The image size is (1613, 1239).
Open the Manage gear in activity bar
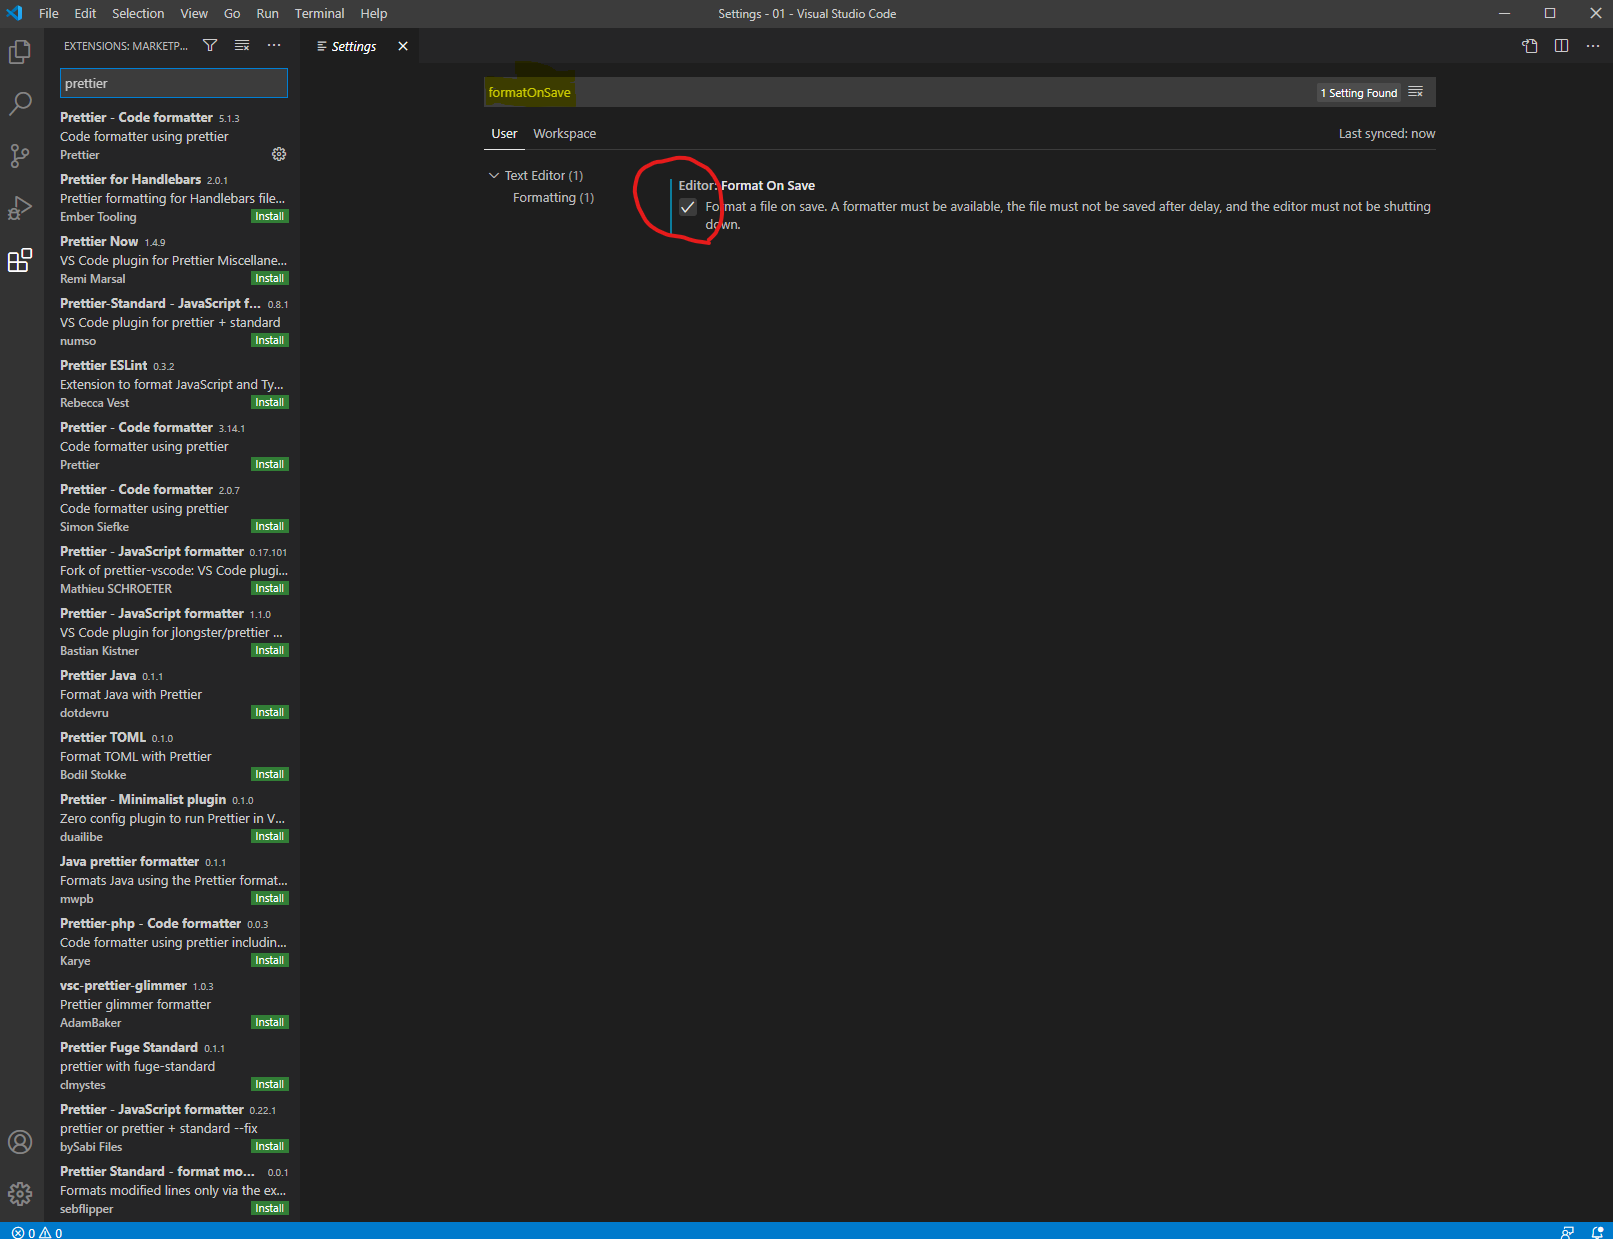coord(20,1194)
